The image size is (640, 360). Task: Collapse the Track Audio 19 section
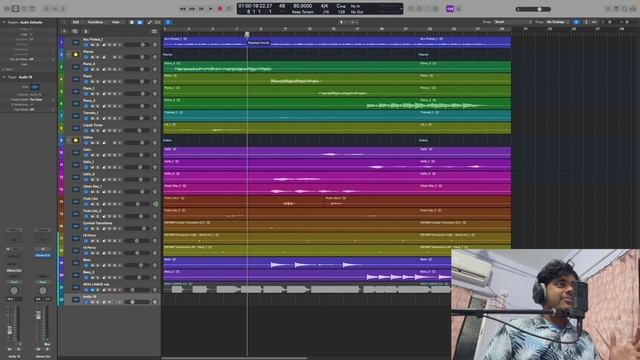point(4,77)
